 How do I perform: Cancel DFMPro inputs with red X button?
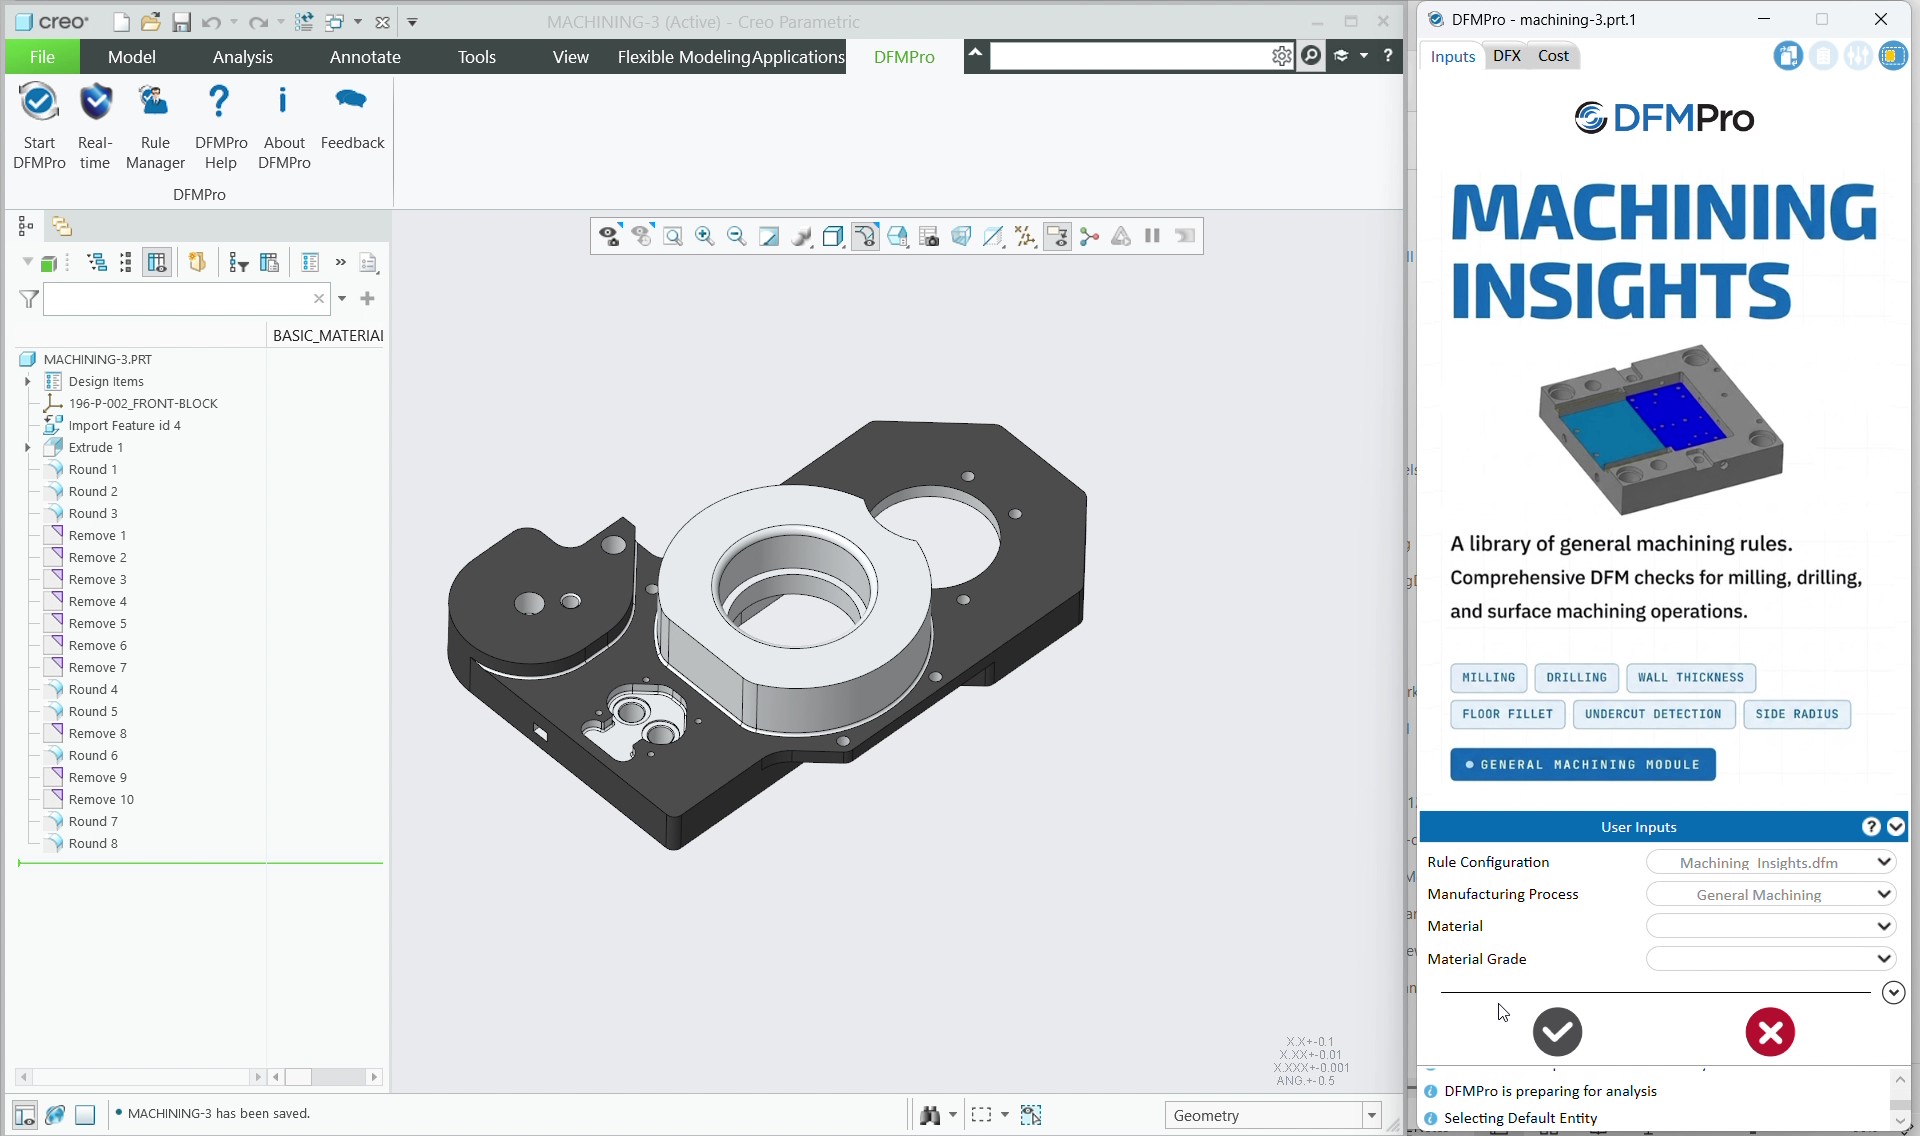coord(1770,1032)
